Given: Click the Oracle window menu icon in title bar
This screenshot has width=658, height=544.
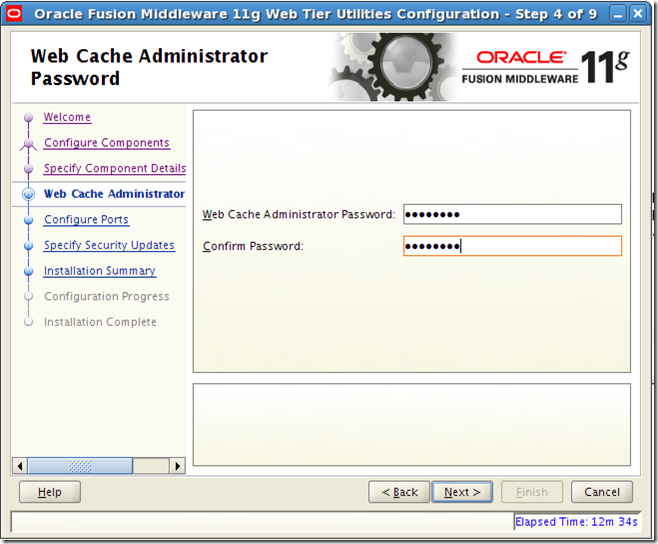Looking at the screenshot, I should (13, 14).
